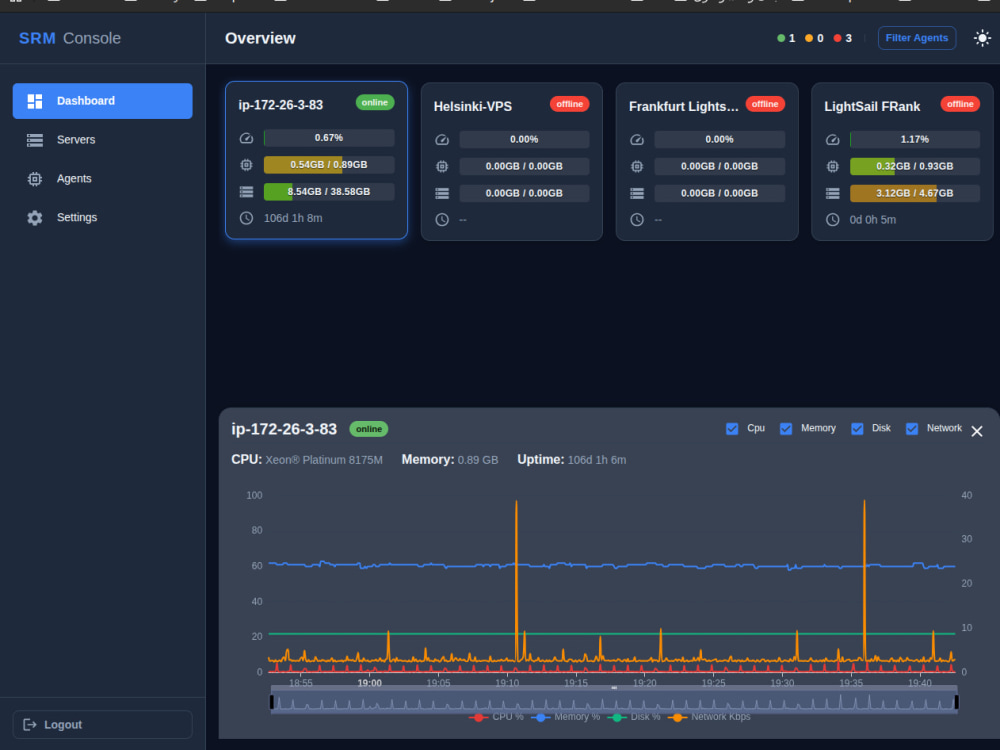
Task: Click the Dashboard grid icon
Action: pos(35,101)
